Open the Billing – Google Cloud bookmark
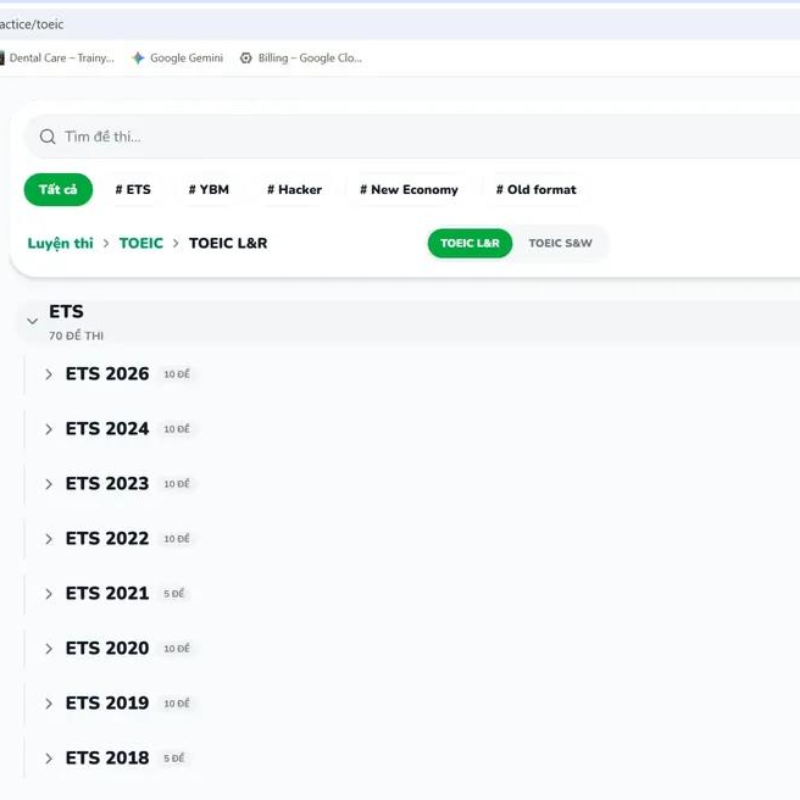This screenshot has height=800, width=800. point(301,58)
